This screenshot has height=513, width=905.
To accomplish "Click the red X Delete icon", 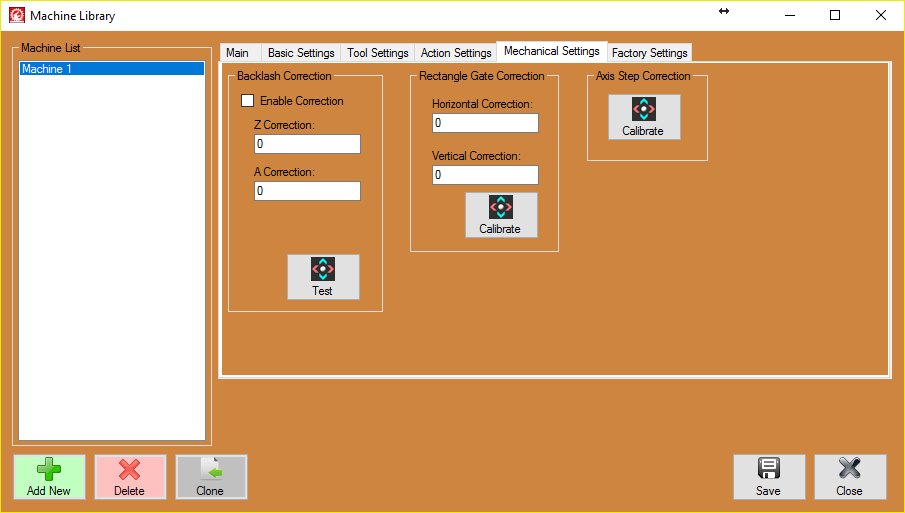I will point(129,470).
